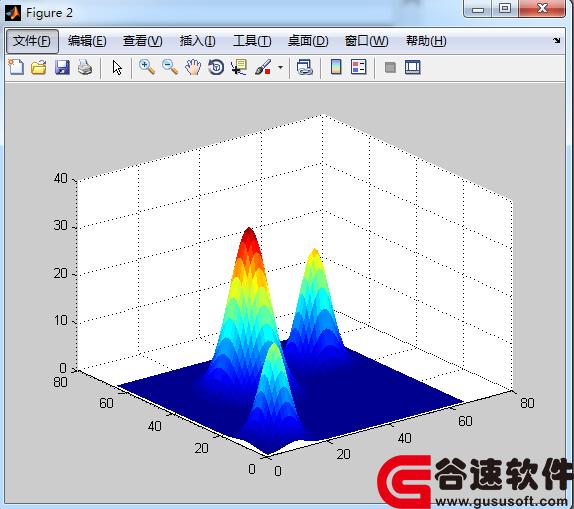Viewport: 574px width, 509px height.
Task: Toggle the Data Cursor tool
Action: pos(239,67)
